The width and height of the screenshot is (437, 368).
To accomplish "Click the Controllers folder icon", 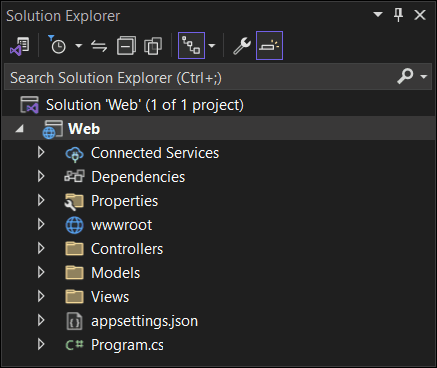I will click(x=74, y=249).
